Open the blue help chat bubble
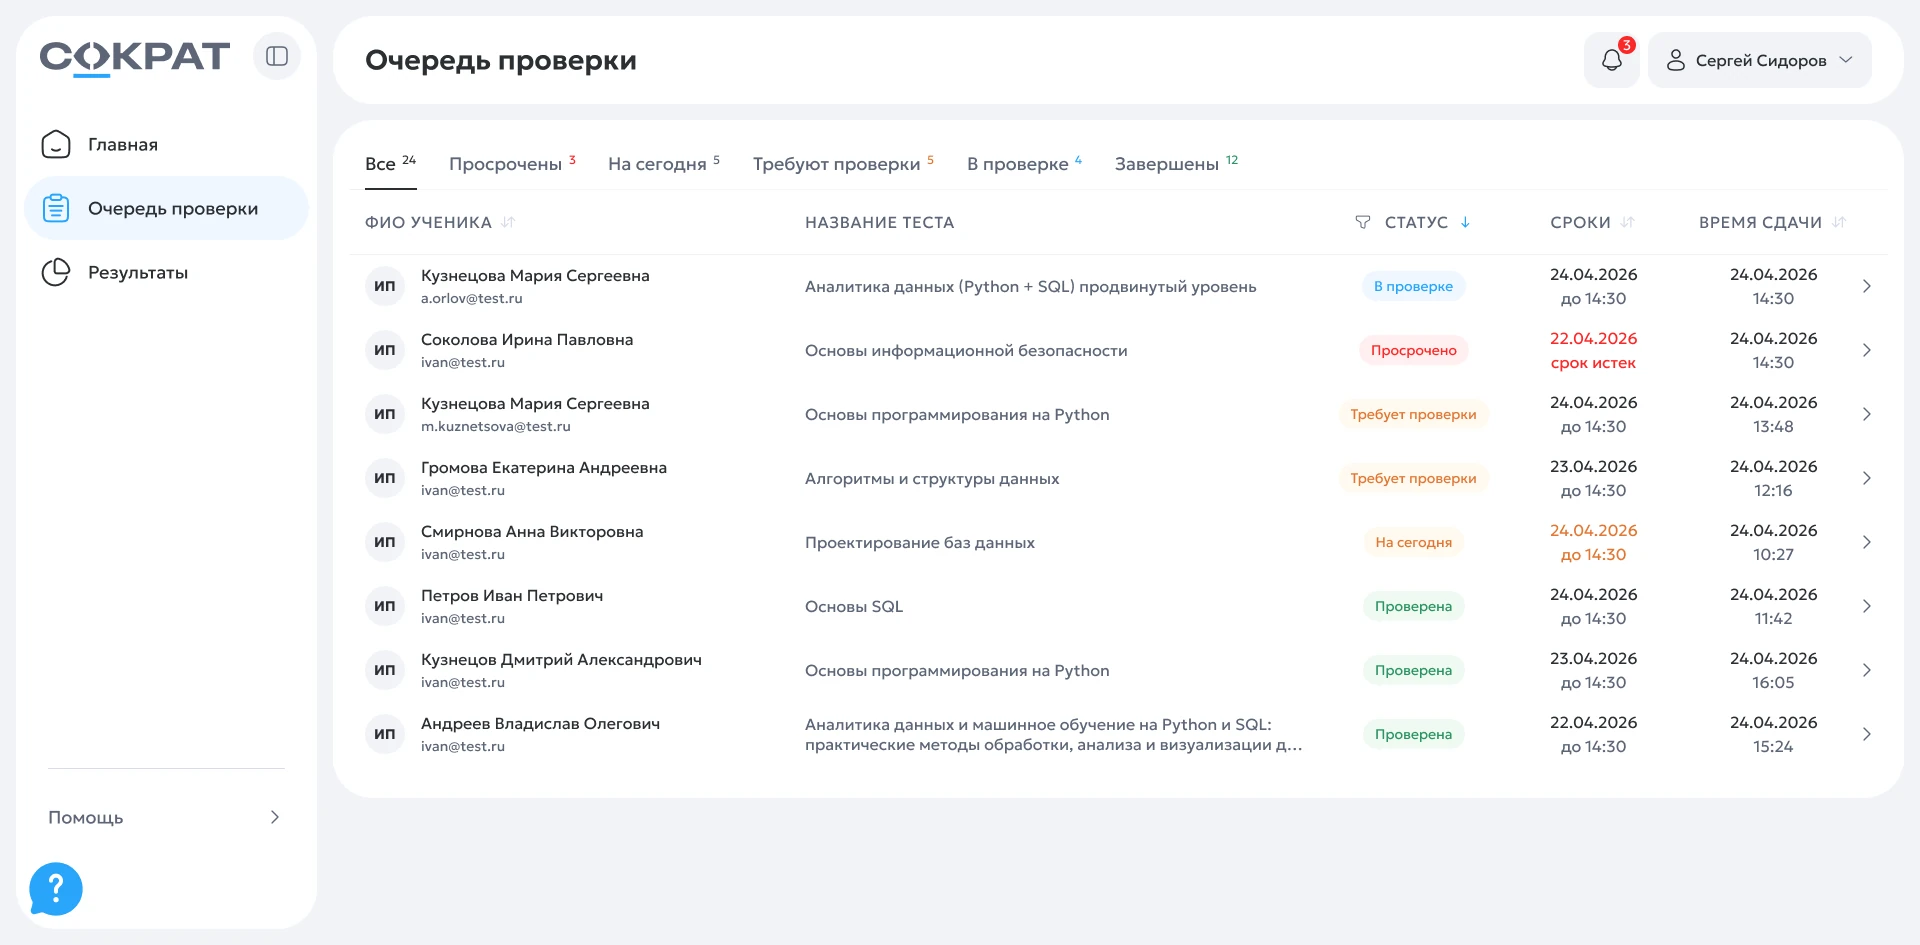Viewport: 1920px width, 945px height. pyautogui.click(x=56, y=889)
